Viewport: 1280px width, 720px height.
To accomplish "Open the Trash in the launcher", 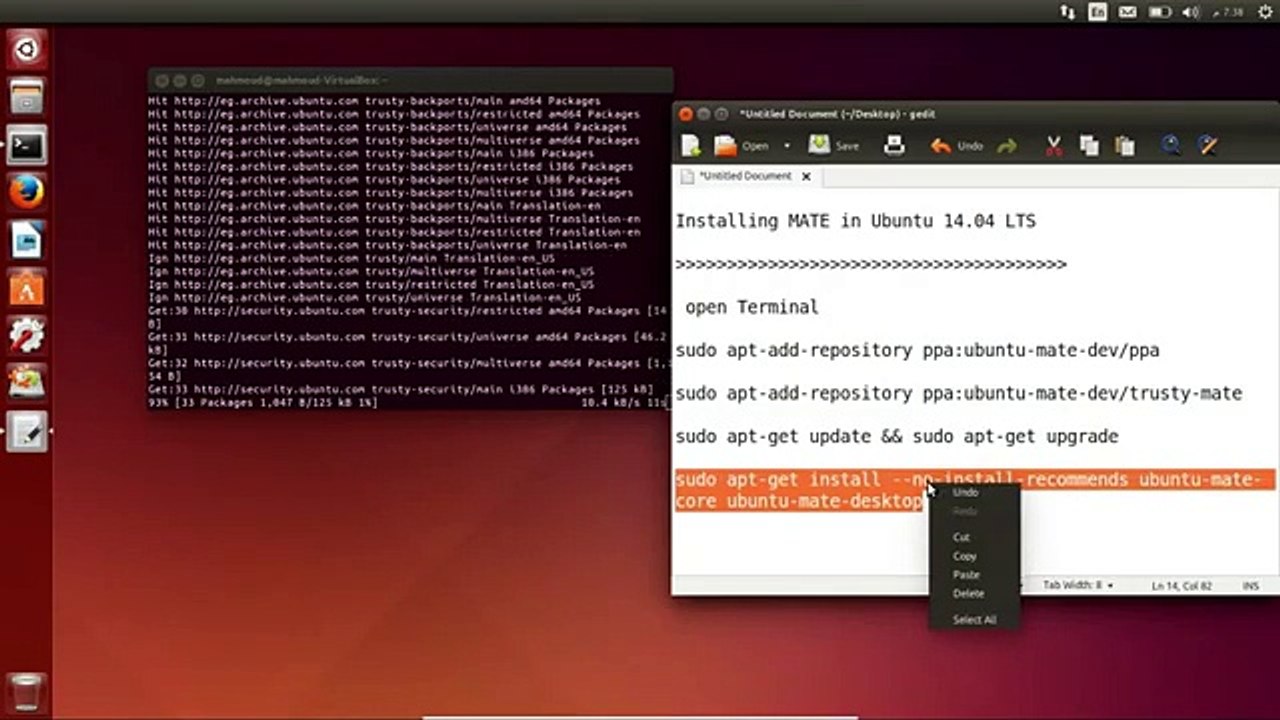I will pyautogui.click(x=26, y=693).
